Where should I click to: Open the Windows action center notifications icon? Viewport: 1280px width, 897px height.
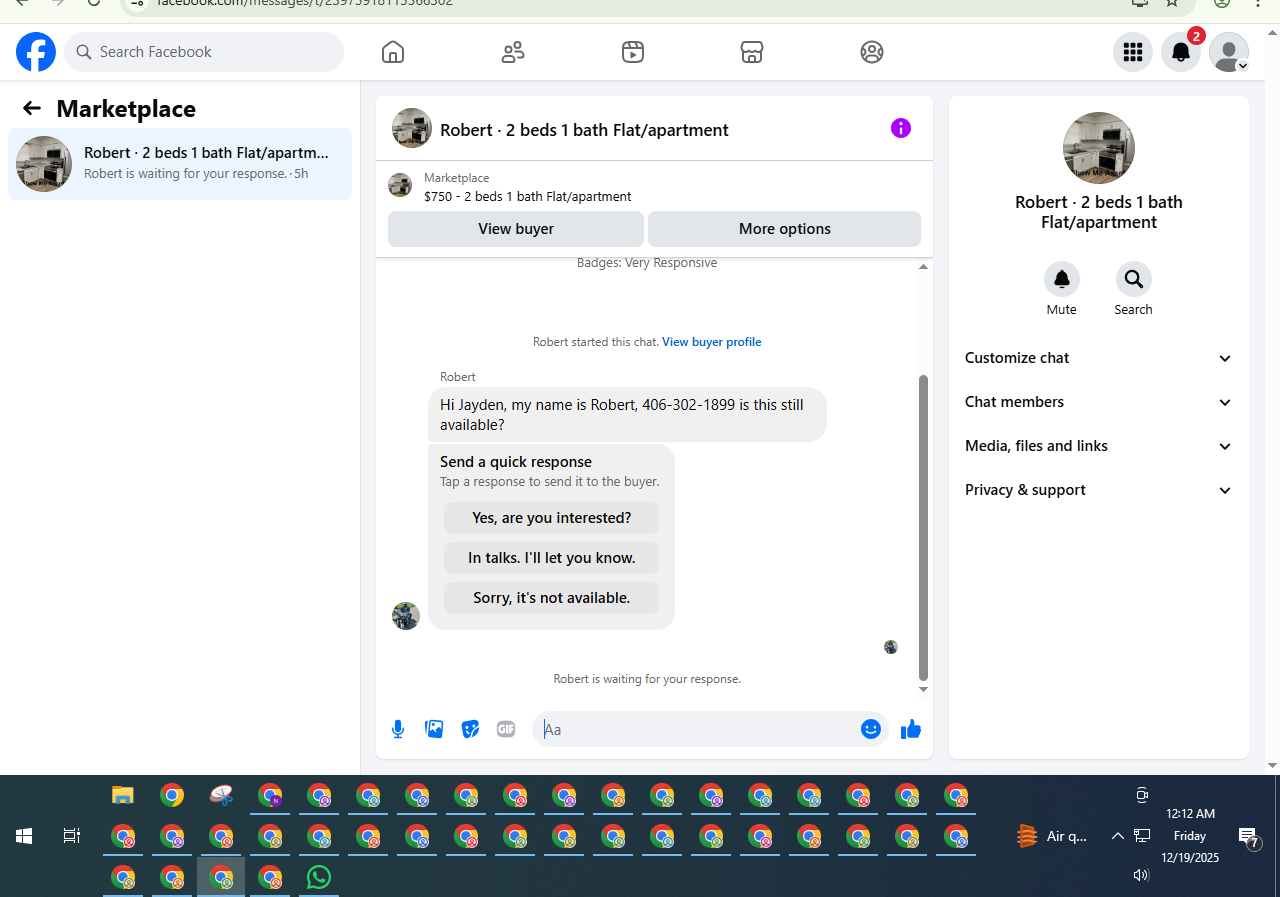tap(1249, 837)
